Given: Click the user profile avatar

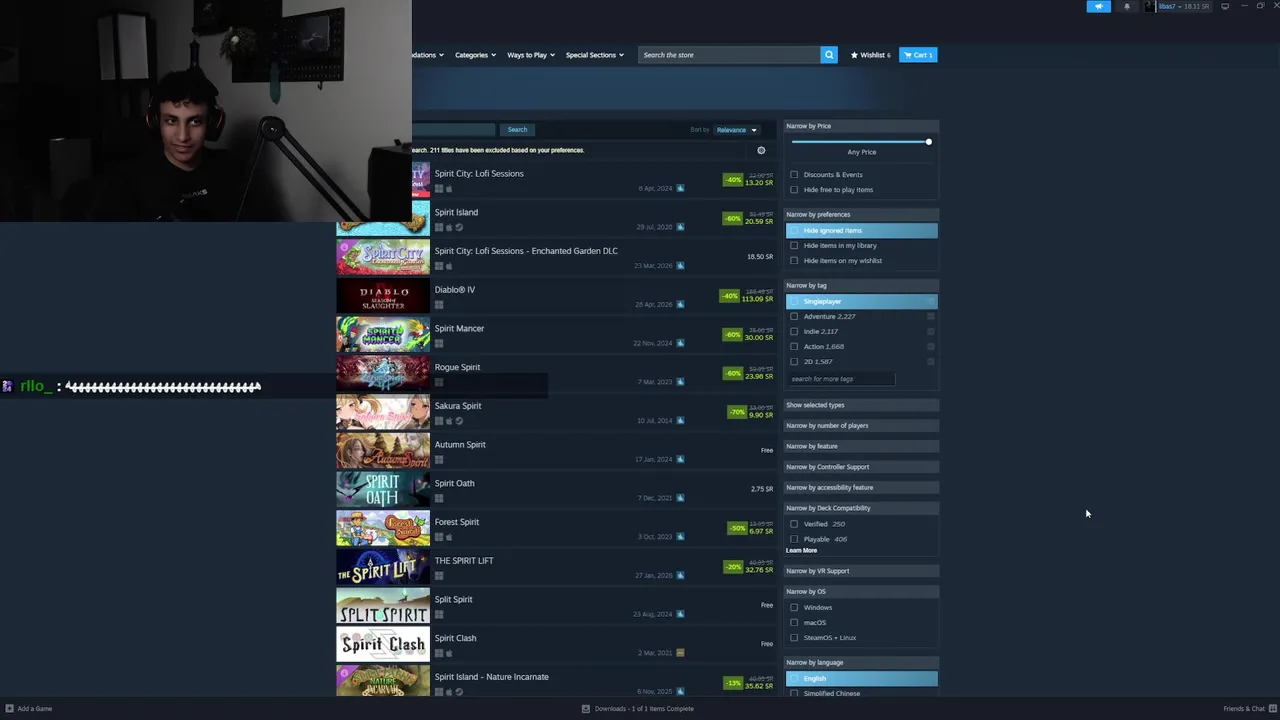Looking at the screenshot, I should [1150, 6].
